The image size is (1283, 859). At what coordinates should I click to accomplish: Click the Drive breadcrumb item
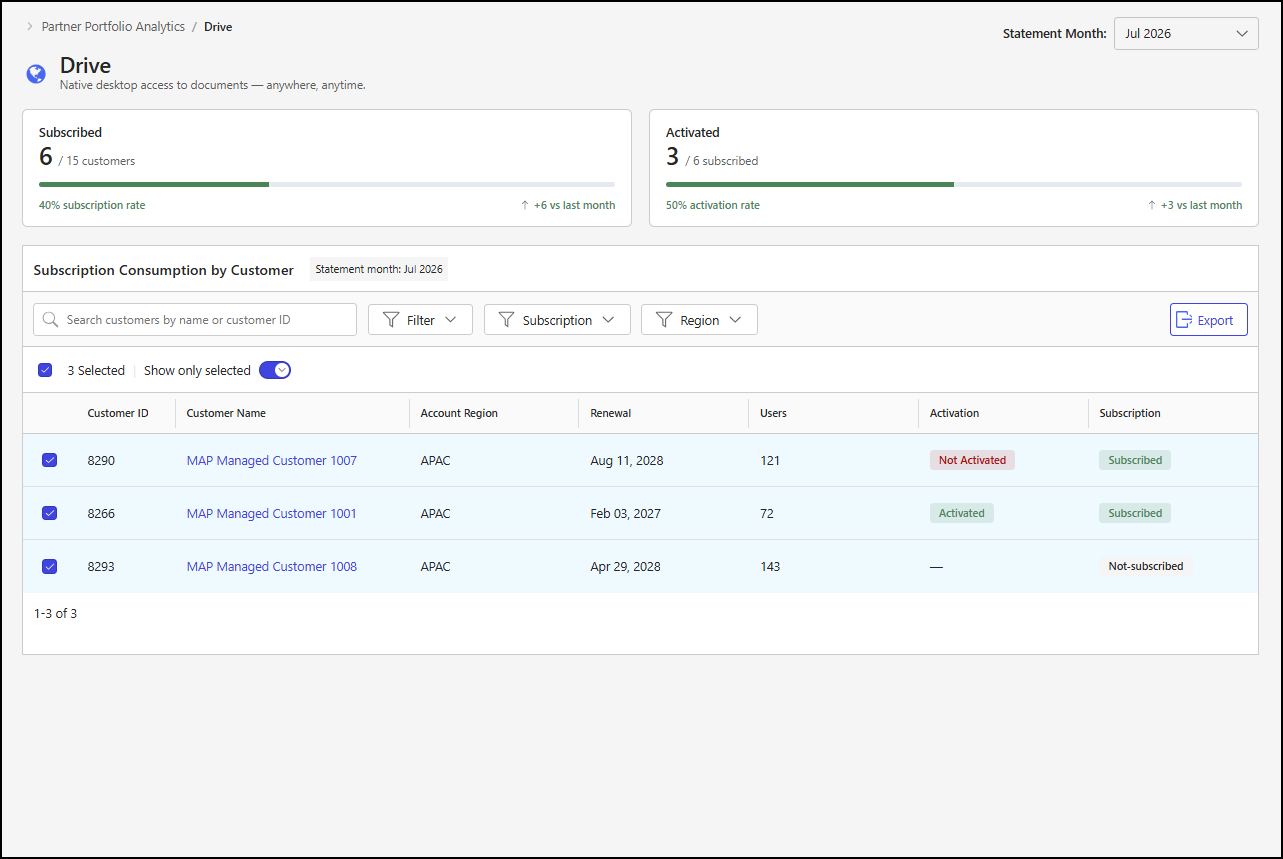(x=218, y=27)
